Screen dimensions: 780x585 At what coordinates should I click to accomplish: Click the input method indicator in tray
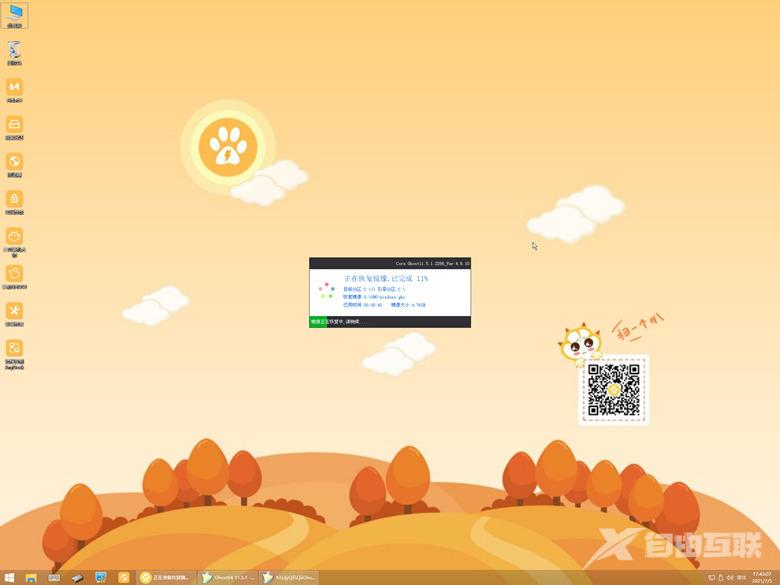click(741, 578)
